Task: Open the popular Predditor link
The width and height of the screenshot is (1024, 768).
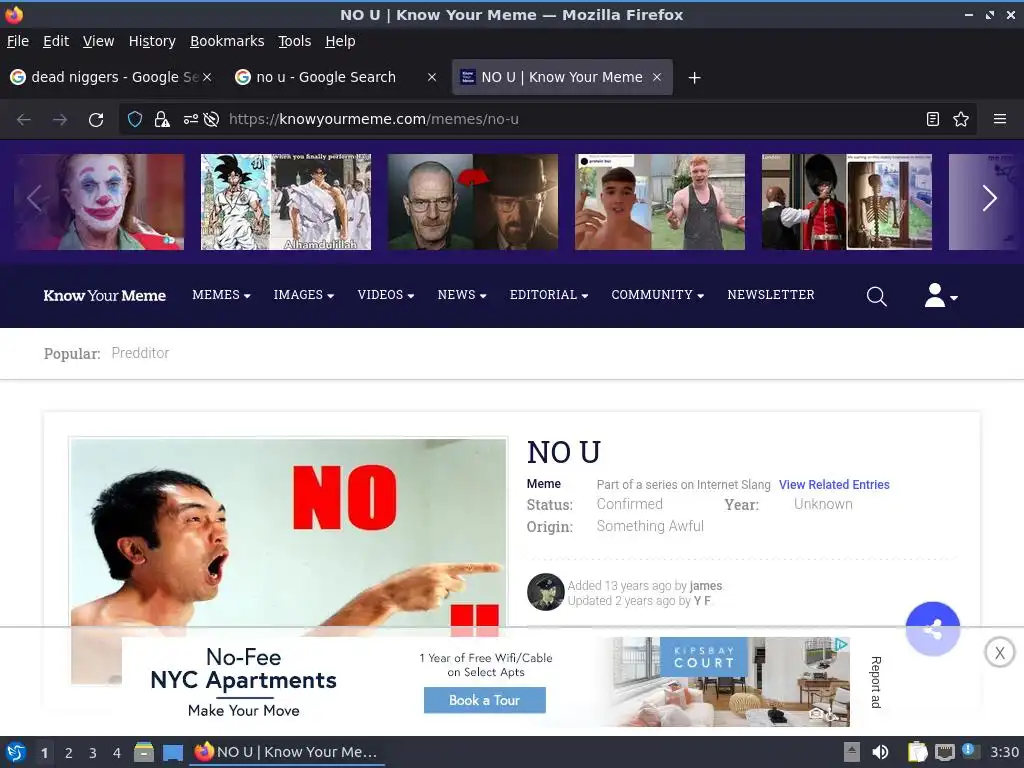Action: [140, 353]
